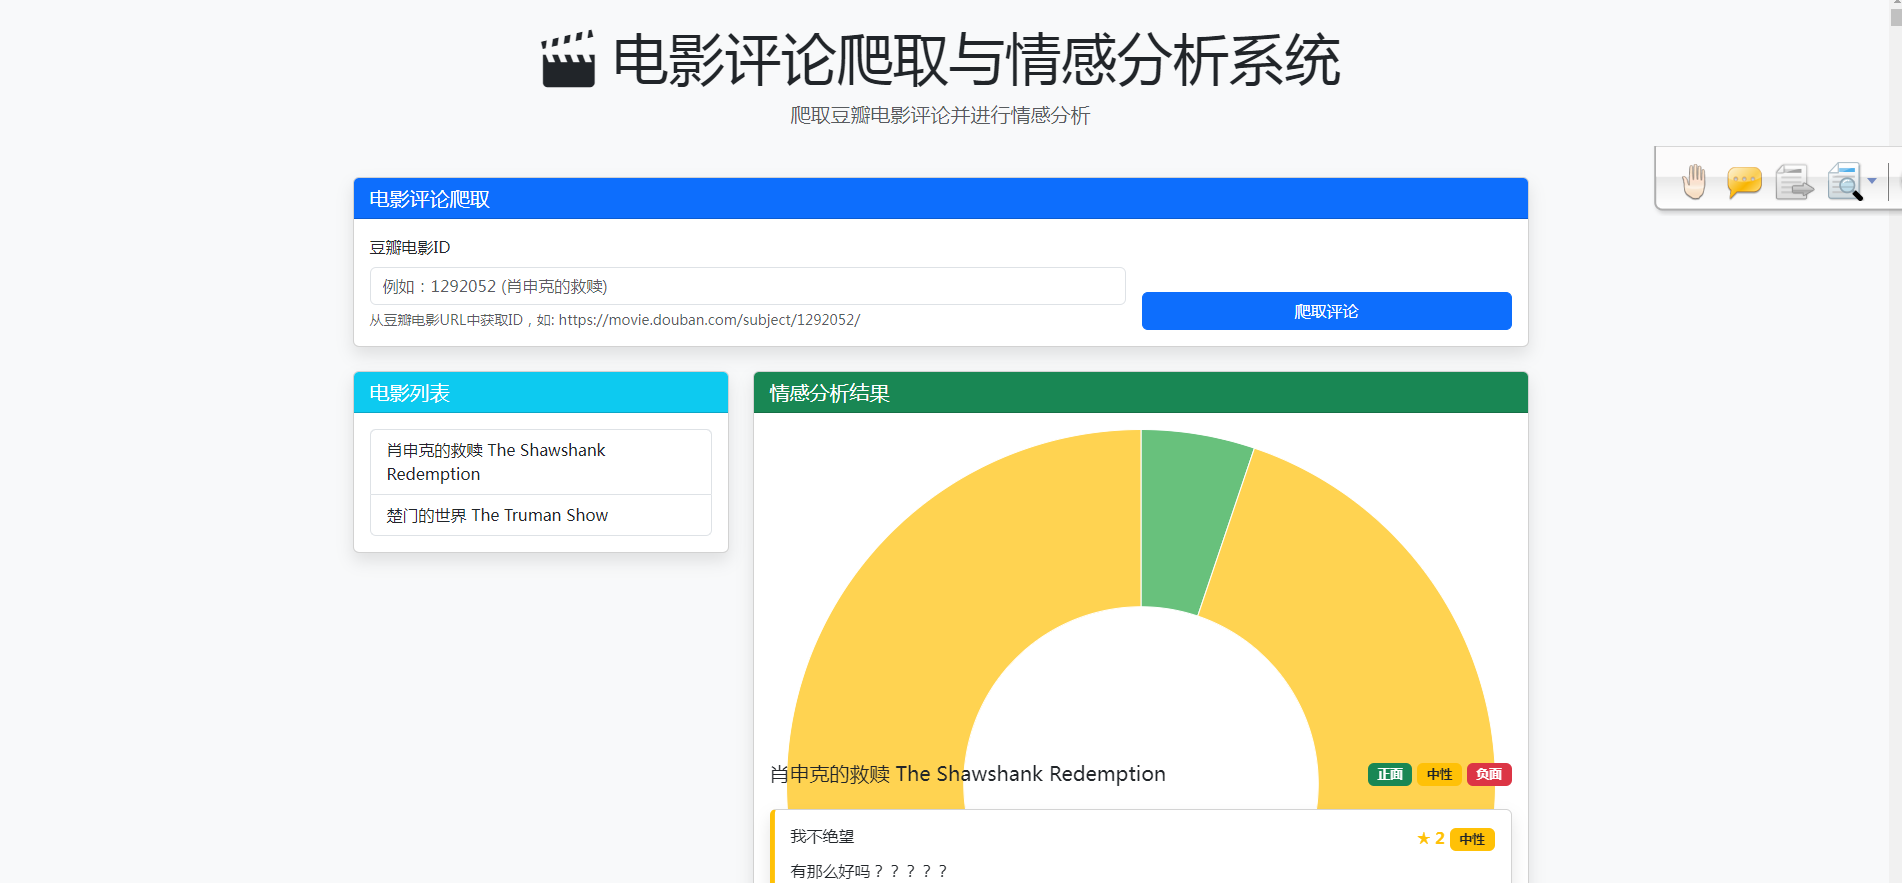Click the 爬取评论 button
The width and height of the screenshot is (1902, 883).
pos(1326,311)
